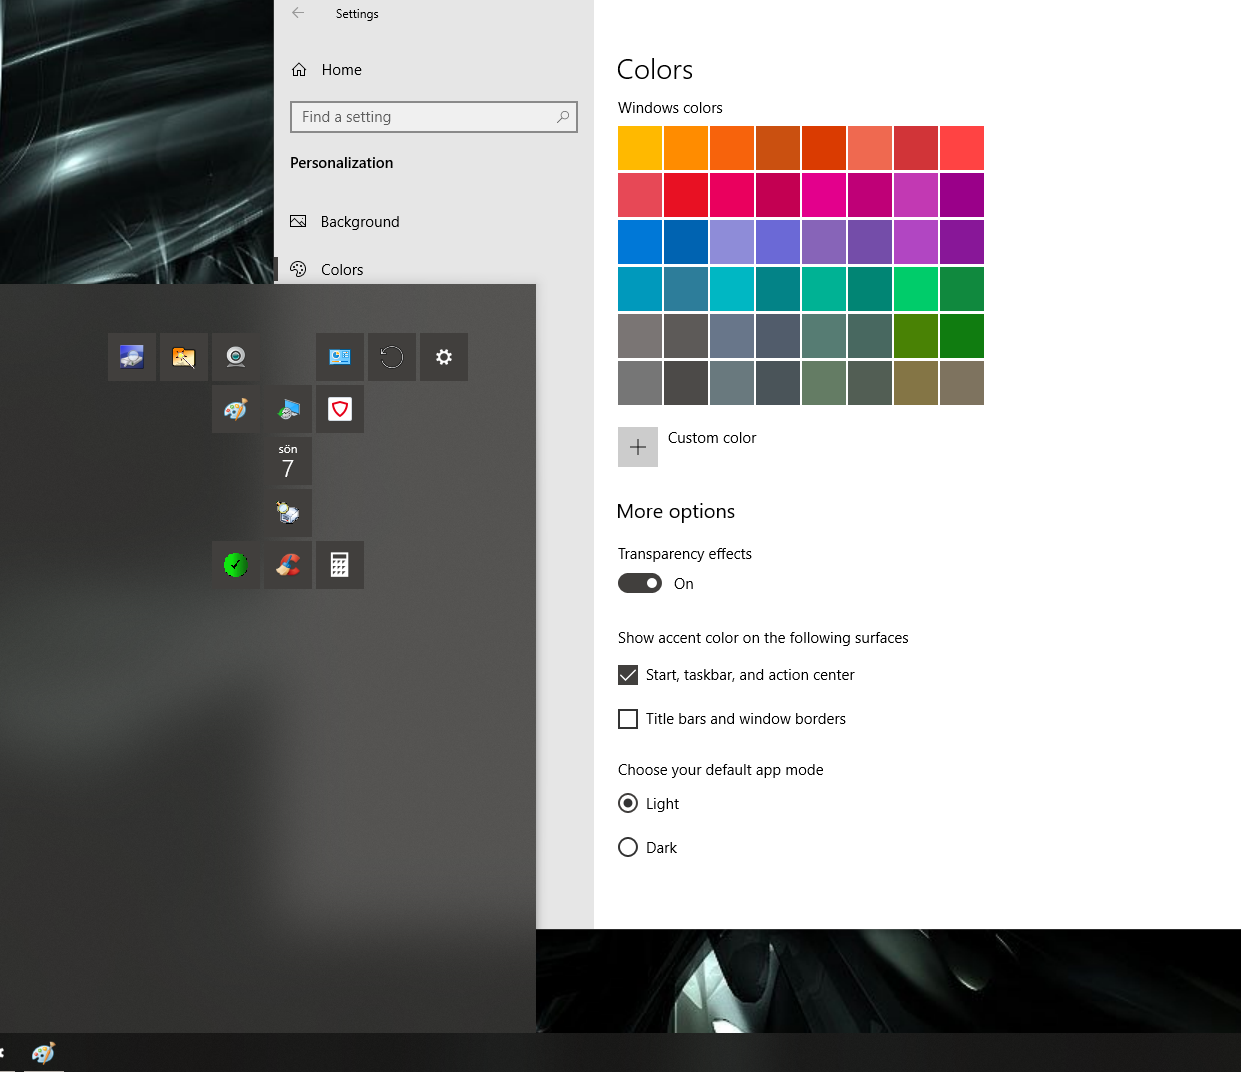Image resolution: width=1241 pixels, height=1072 pixels.
Task: Click the green checkmark app tile
Action: (236, 565)
